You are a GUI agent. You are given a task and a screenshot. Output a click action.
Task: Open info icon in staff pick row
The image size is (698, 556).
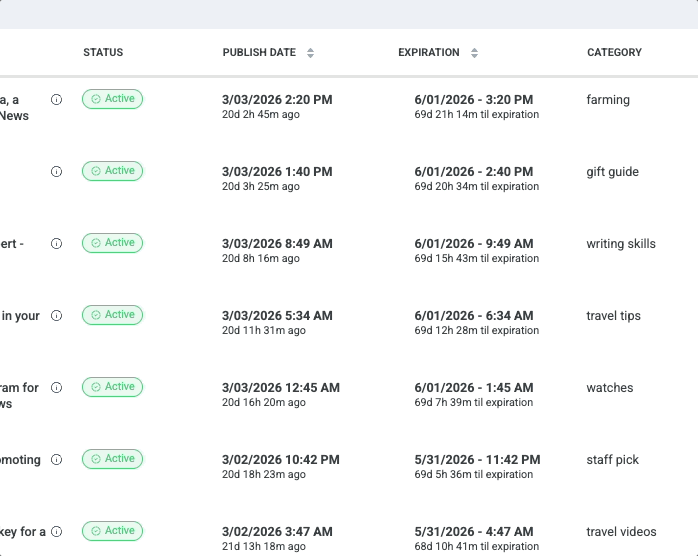tap(56, 459)
